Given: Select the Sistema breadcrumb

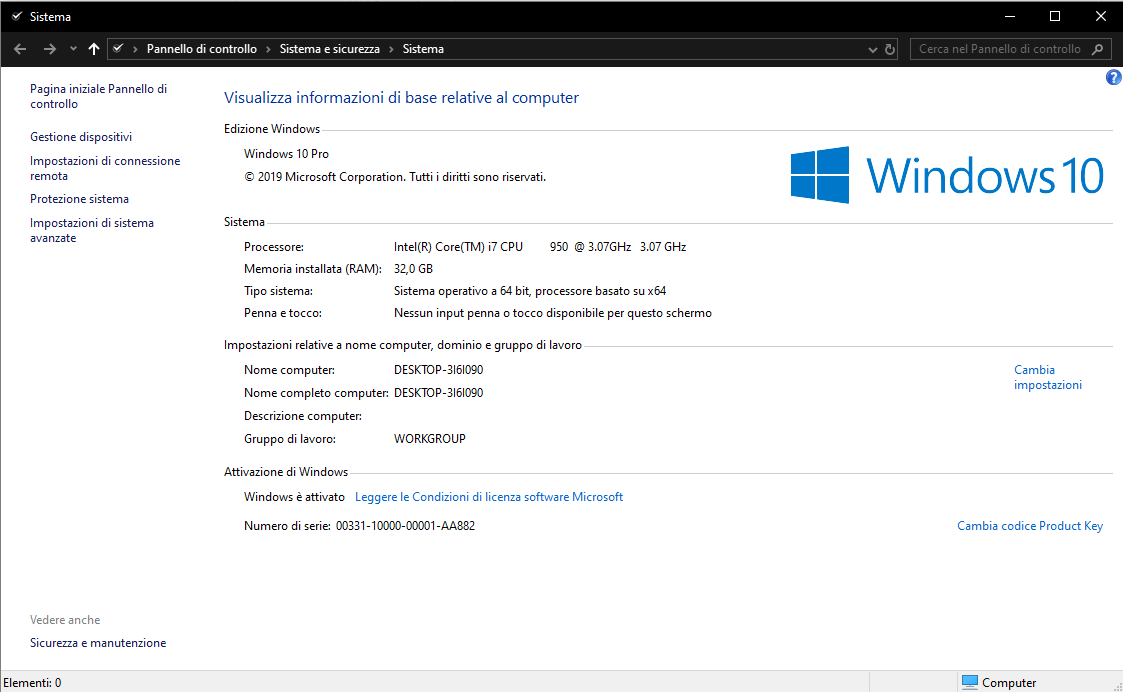Looking at the screenshot, I should point(423,49).
